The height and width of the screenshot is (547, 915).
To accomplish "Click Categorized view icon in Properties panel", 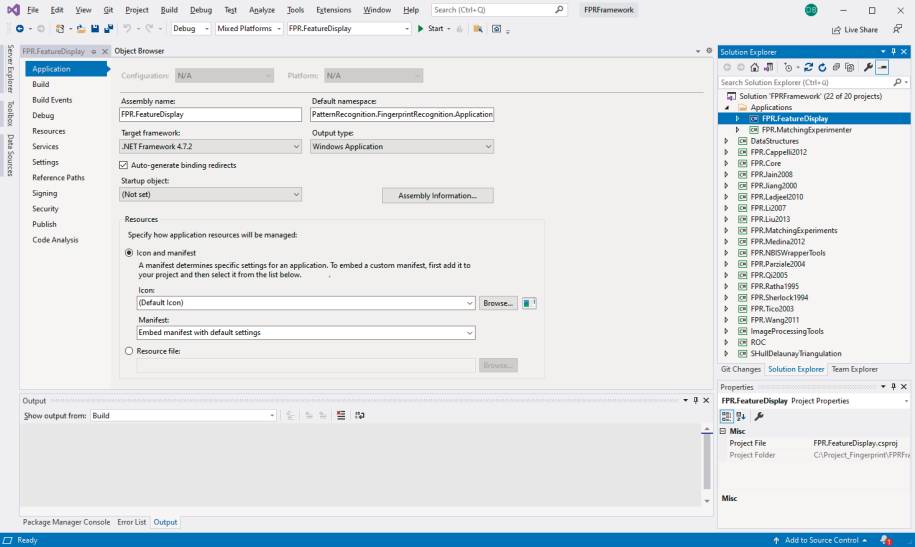I will tap(727, 416).
